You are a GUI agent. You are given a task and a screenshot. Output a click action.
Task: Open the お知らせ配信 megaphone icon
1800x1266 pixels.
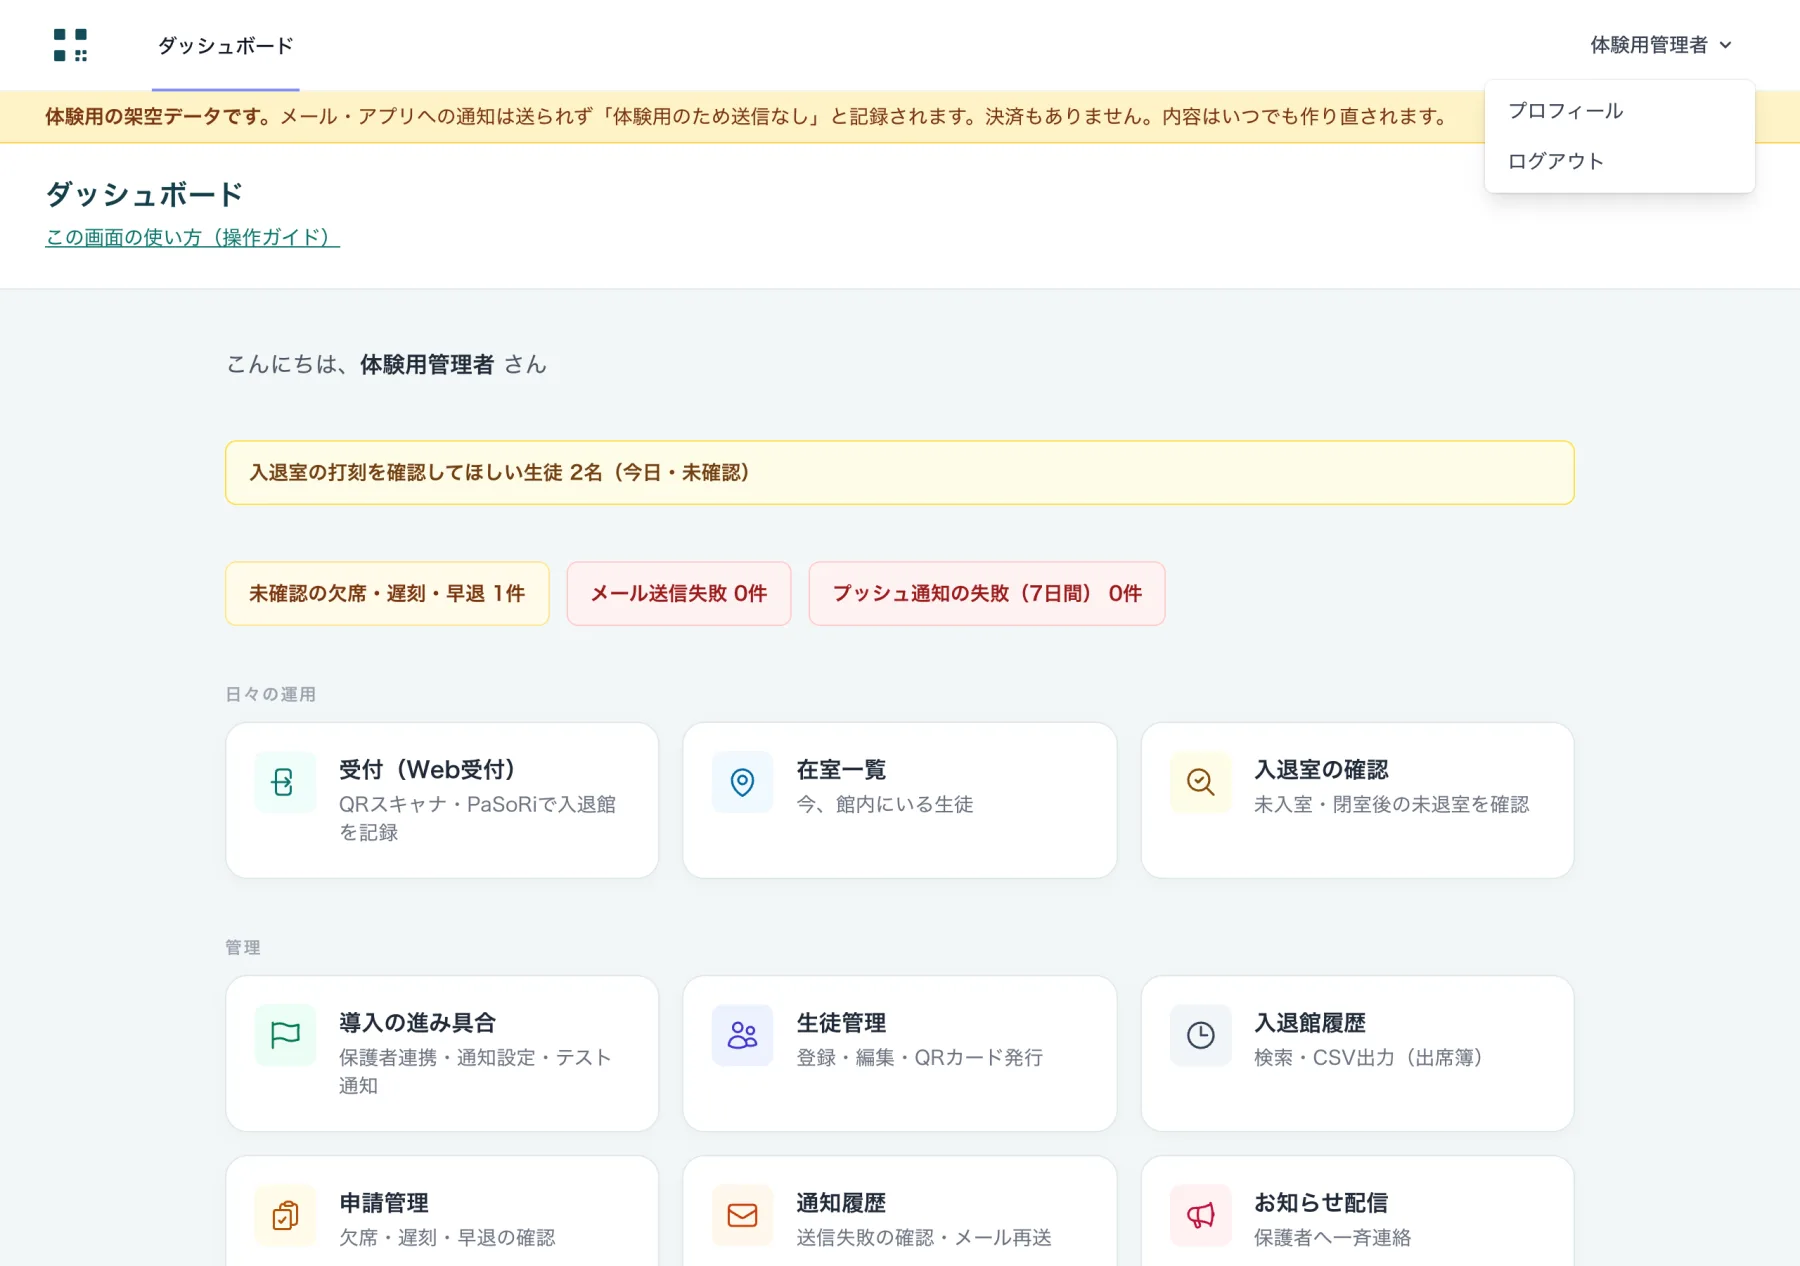tap(1200, 1215)
